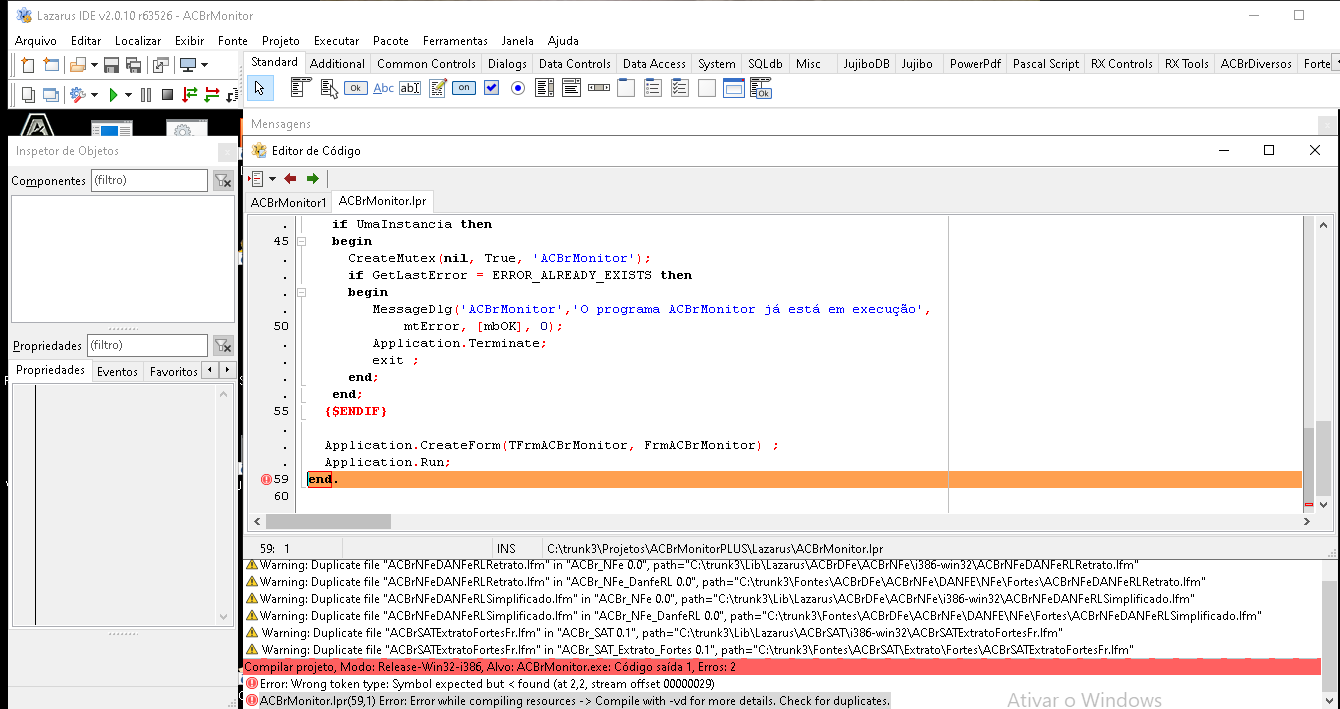Viewport: 1340px width, 709px height.
Task: Open the Projeto menu
Action: point(281,41)
